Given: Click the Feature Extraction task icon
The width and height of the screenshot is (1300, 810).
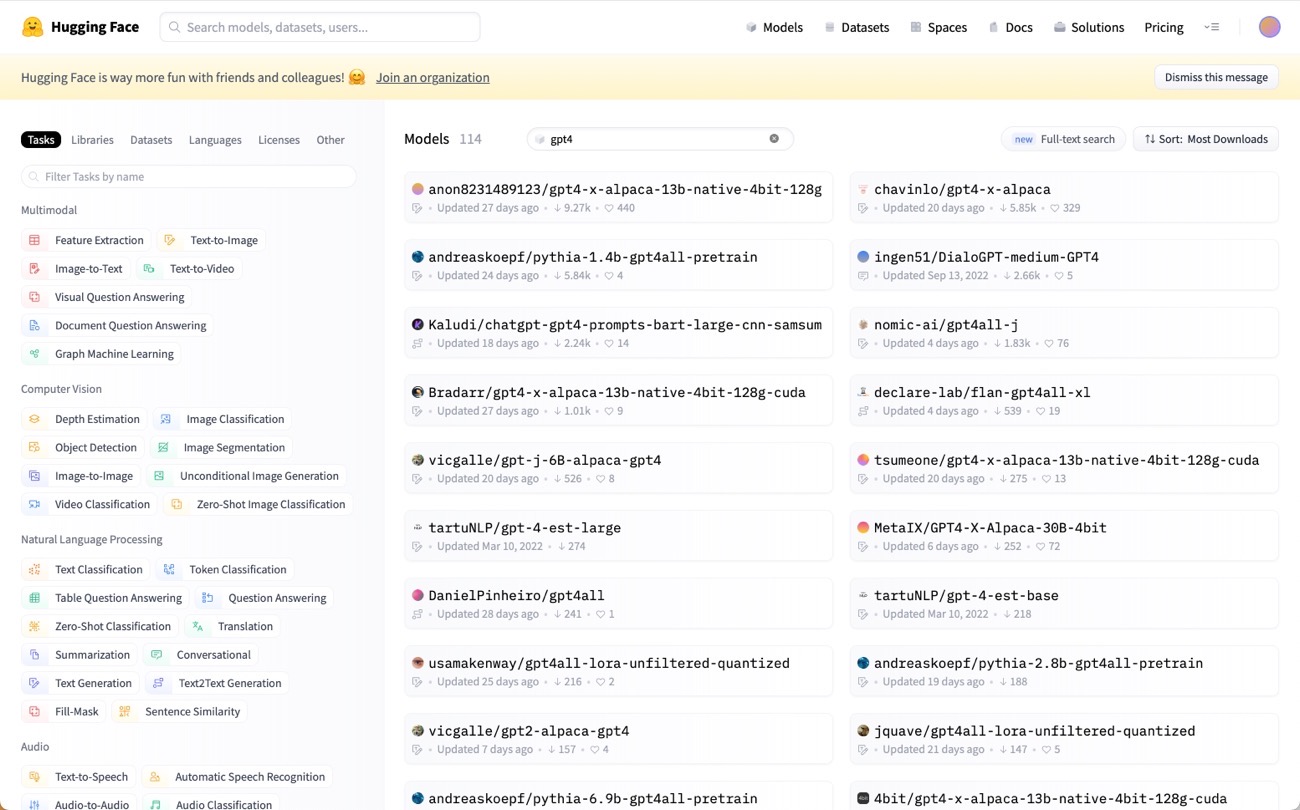Looking at the screenshot, I should 35,240.
